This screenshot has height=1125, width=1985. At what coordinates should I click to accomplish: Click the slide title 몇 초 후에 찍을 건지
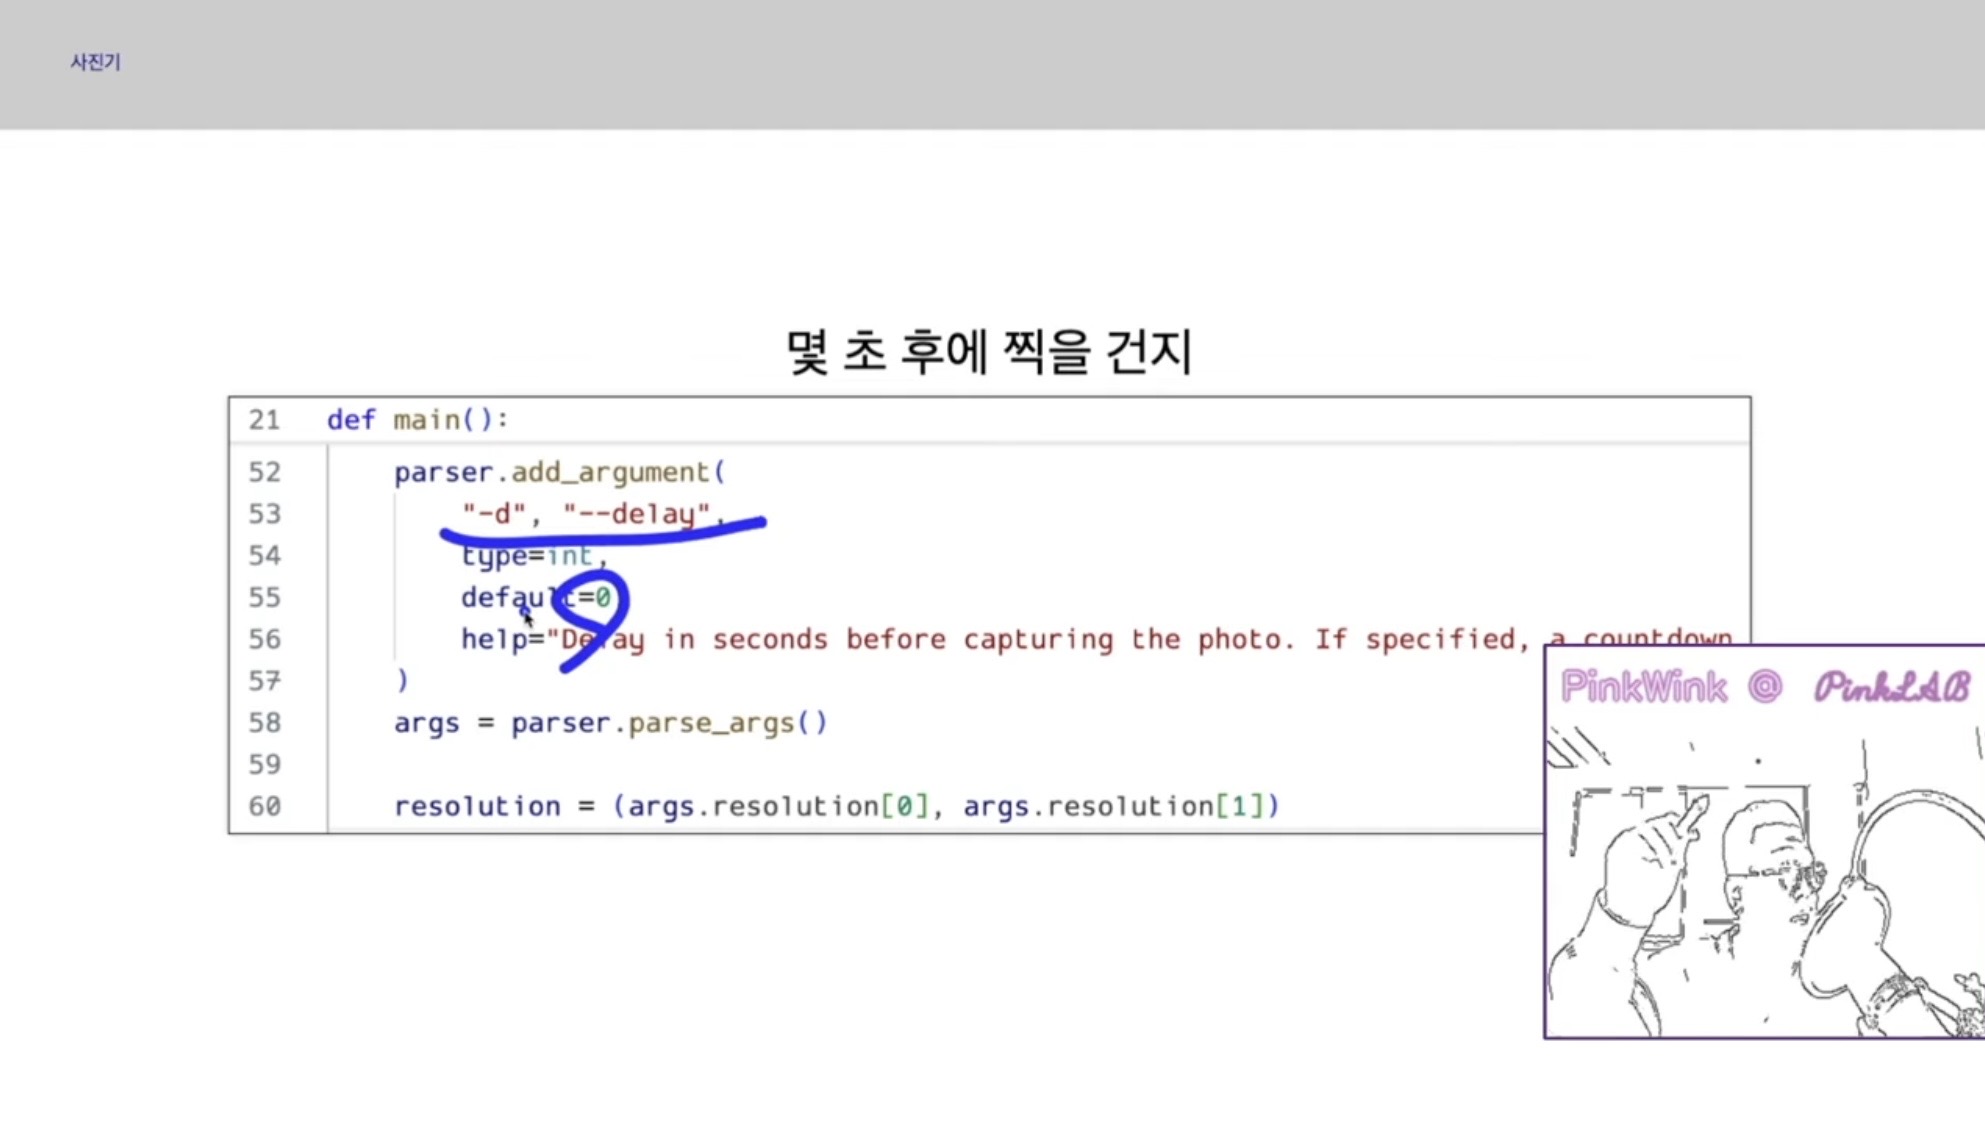tap(988, 352)
